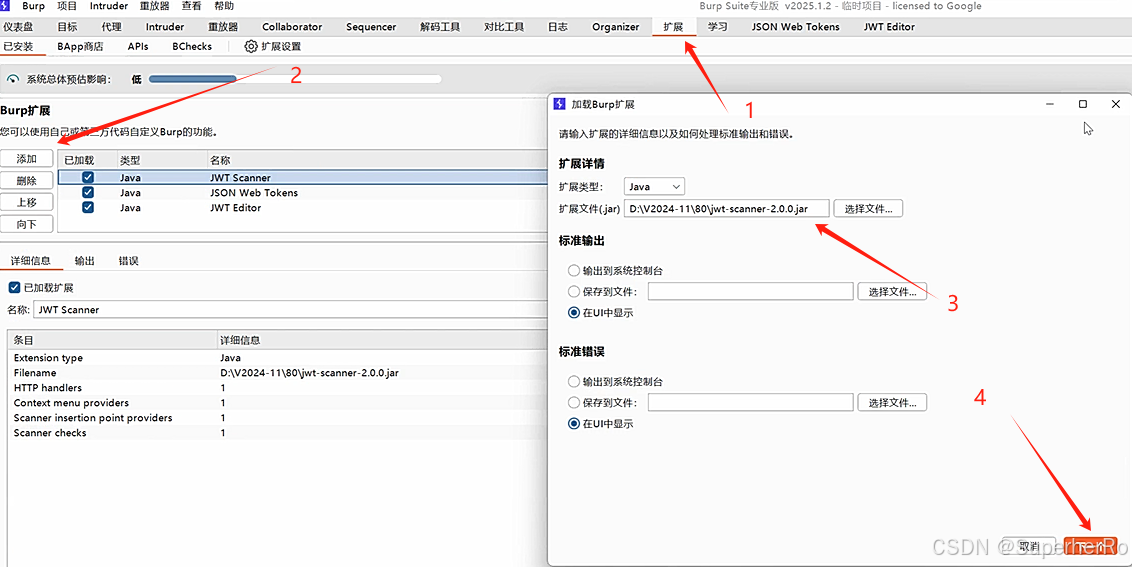This screenshot has height=567, width=1132.
Task: Select 在UI中显示 radio under 标准输出
Action: [574, 313]
